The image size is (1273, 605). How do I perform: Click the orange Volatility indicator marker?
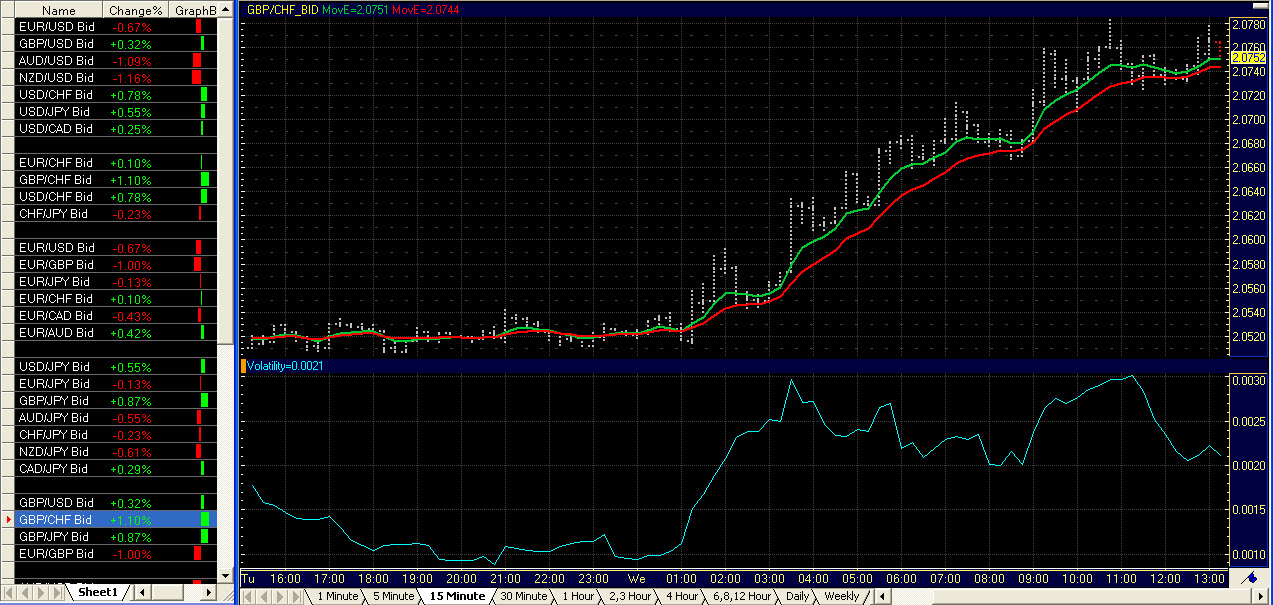click(x=243, y=367)
